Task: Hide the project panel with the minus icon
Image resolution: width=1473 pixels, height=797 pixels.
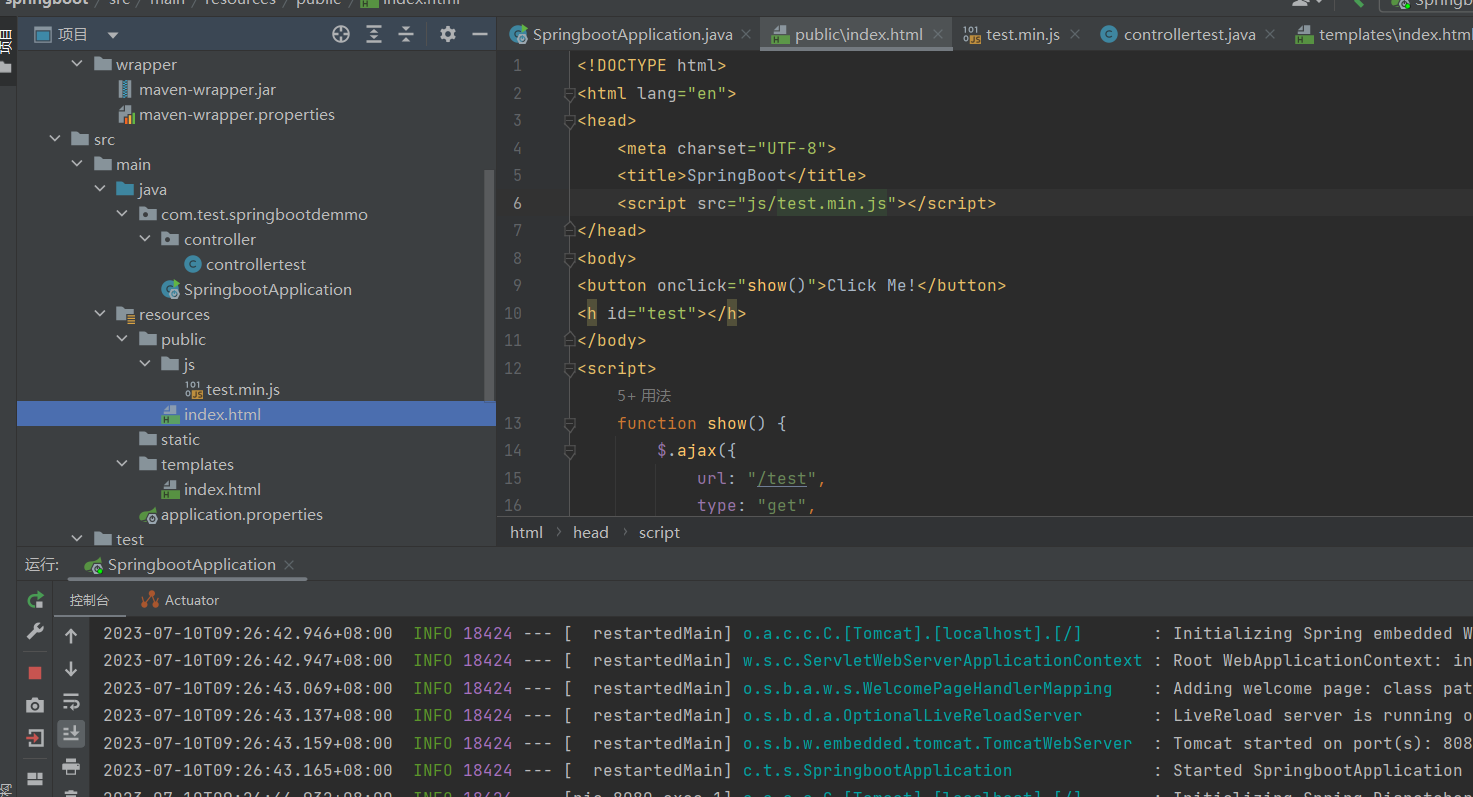Action: point(480,34)
